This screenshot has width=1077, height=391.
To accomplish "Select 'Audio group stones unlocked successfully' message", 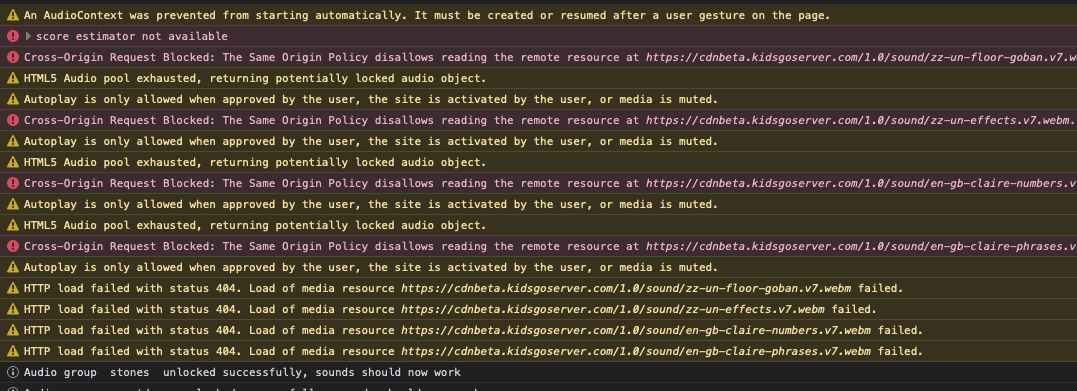I will click(x=242, y=372).
